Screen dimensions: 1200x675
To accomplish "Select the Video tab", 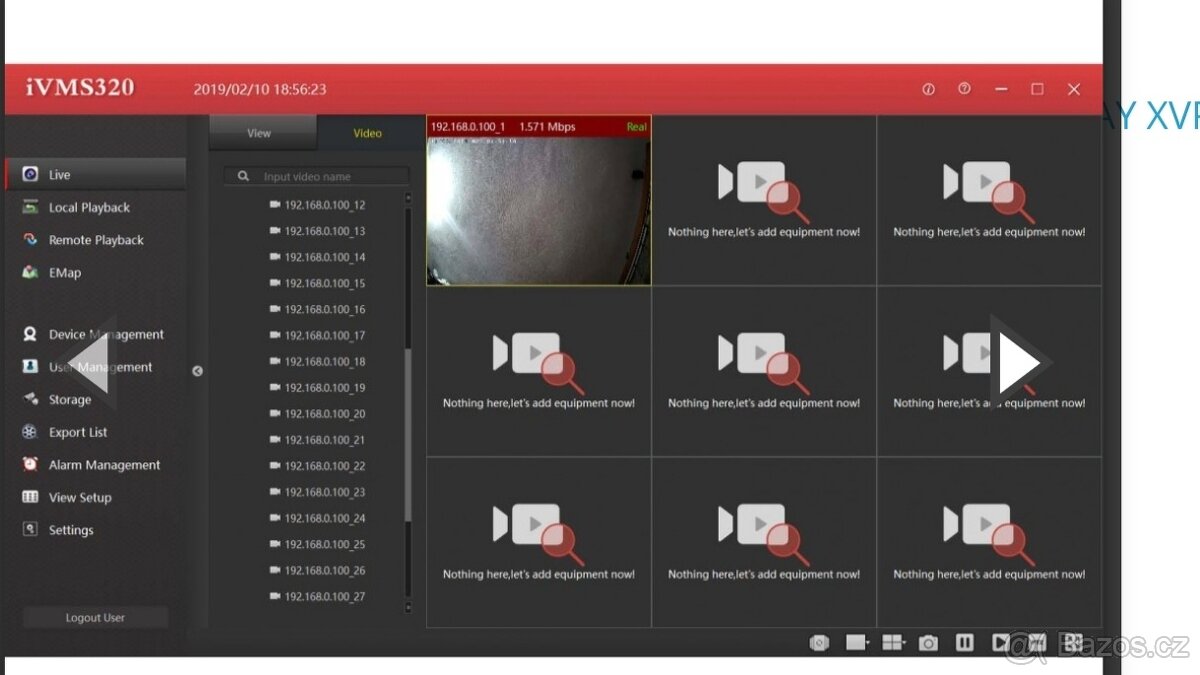I will (367, 133).
